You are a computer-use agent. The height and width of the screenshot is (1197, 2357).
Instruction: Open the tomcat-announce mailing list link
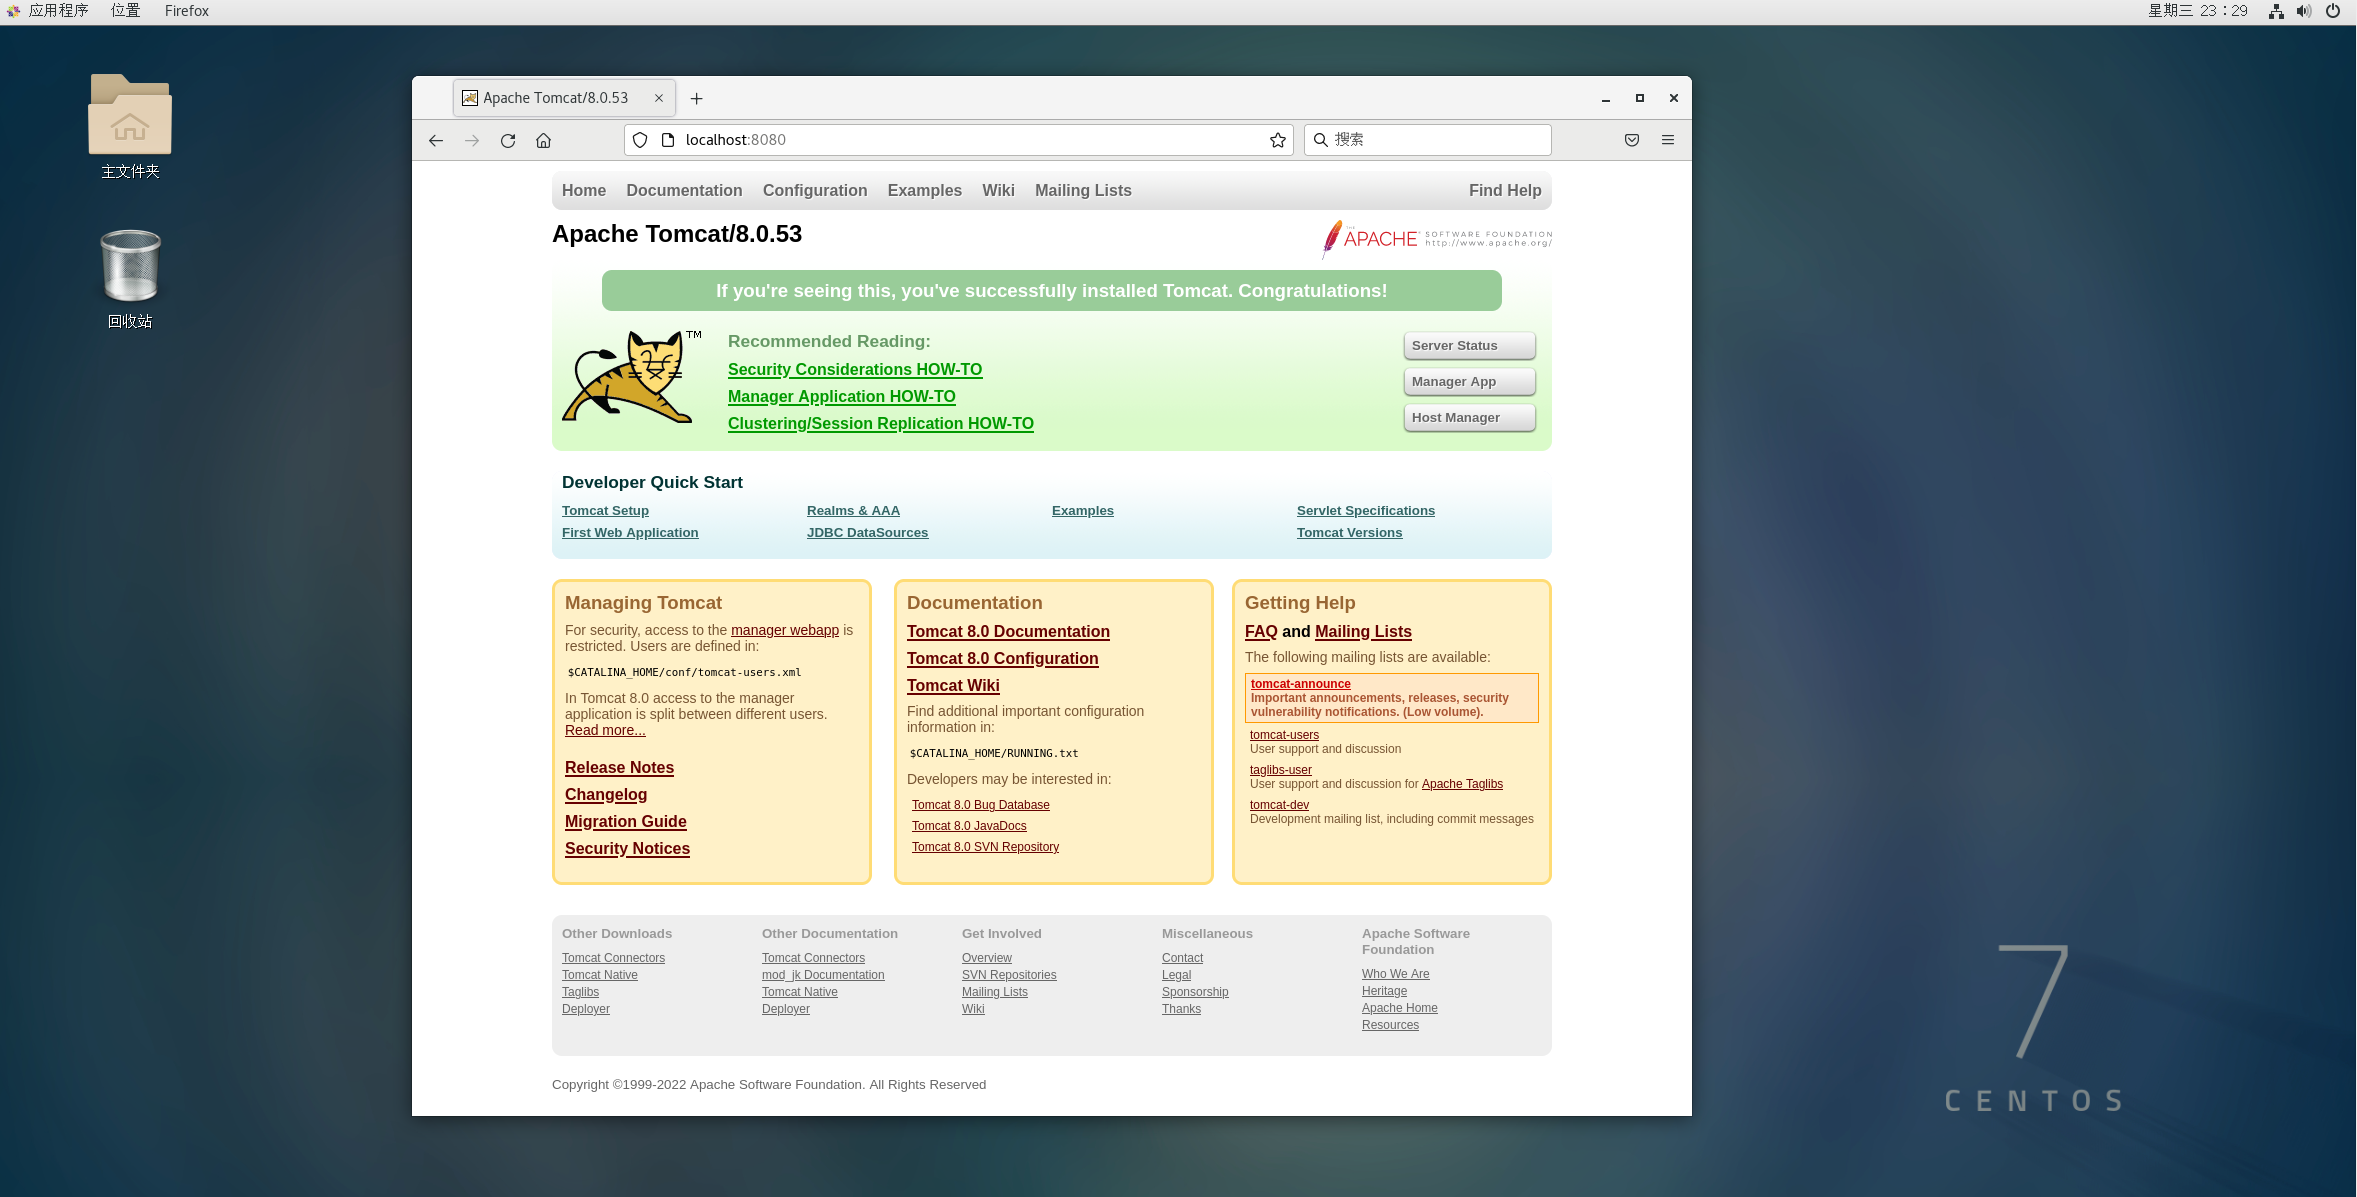[1300, 684]
